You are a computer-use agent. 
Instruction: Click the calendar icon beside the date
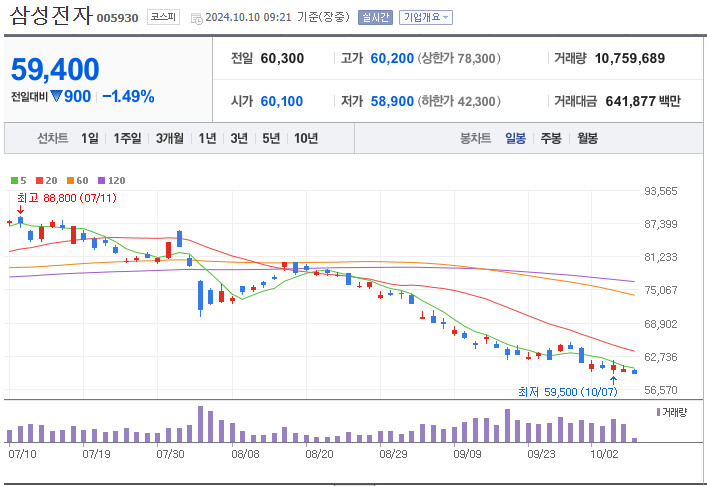[x=194, y=17]
